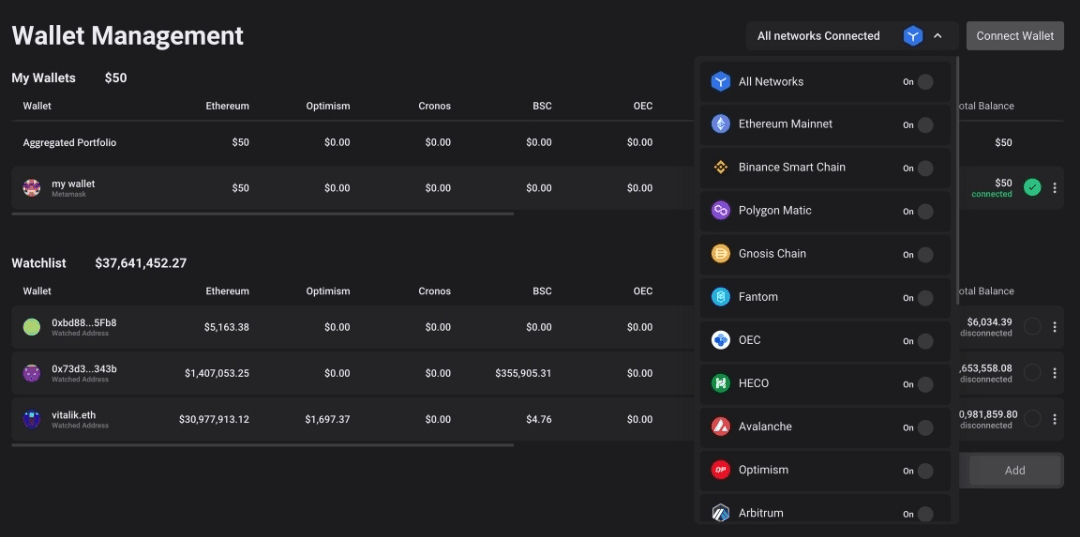Click the Binance Smart Chain logo icon

[x=720, y=167]
